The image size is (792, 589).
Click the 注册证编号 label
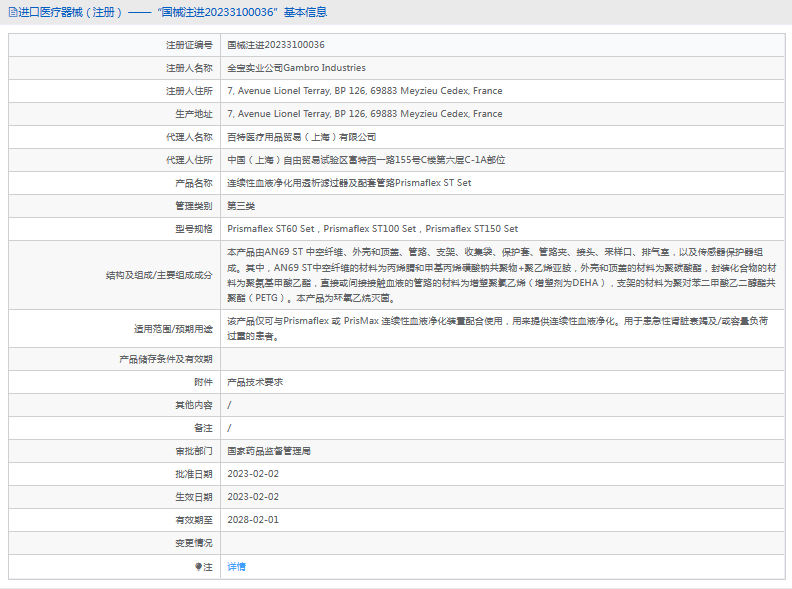[189, 45]
